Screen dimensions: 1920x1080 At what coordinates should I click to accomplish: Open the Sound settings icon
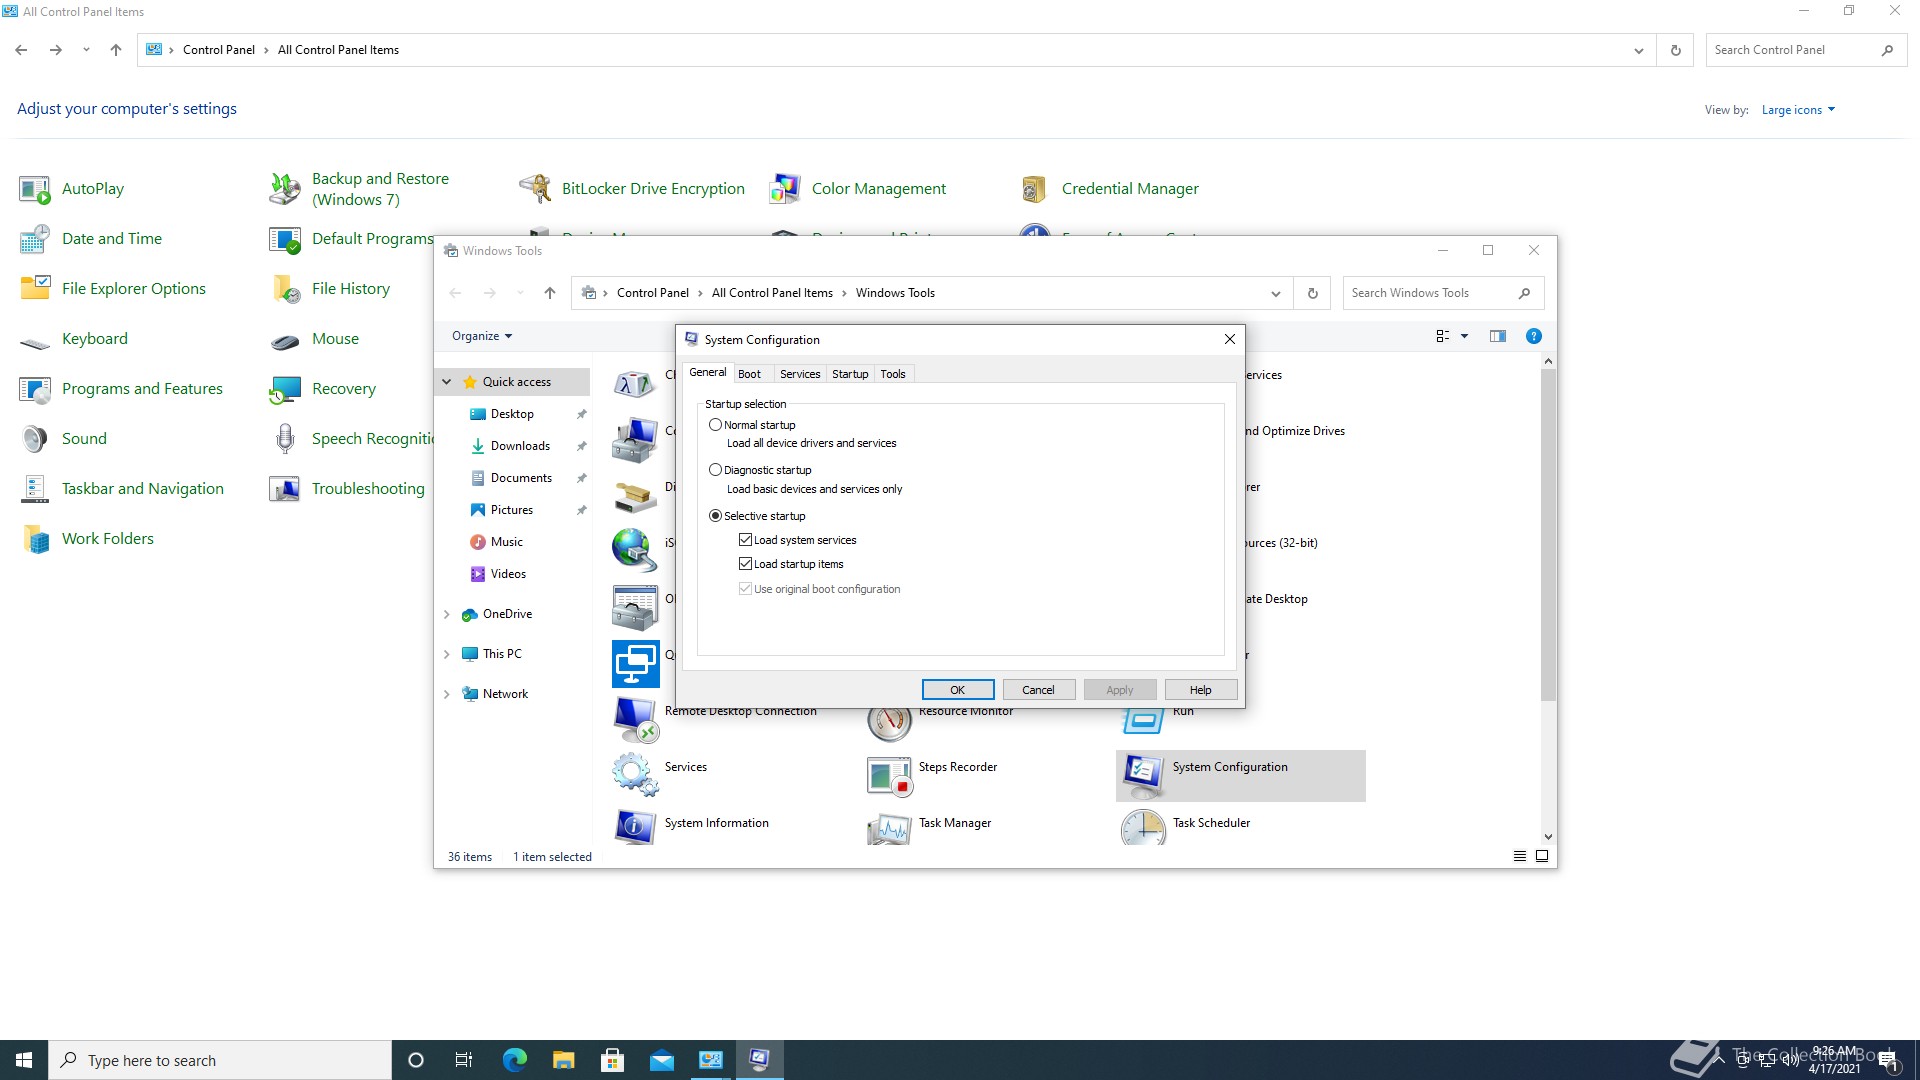coord(35,439)
